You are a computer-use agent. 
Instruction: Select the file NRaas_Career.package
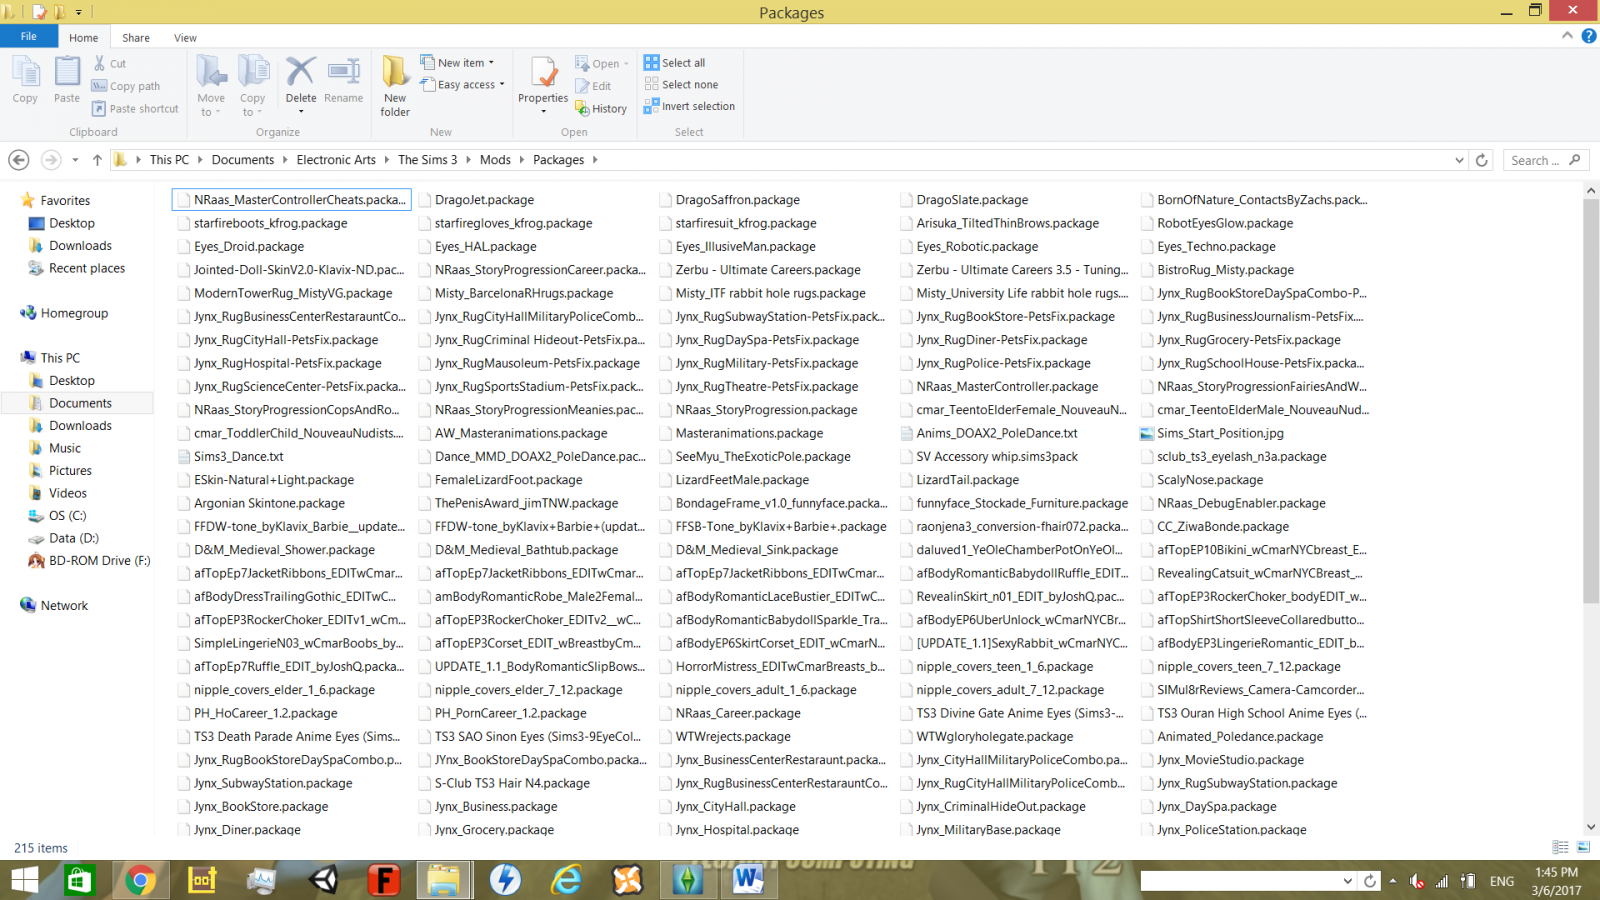click(x=738, y=713)
